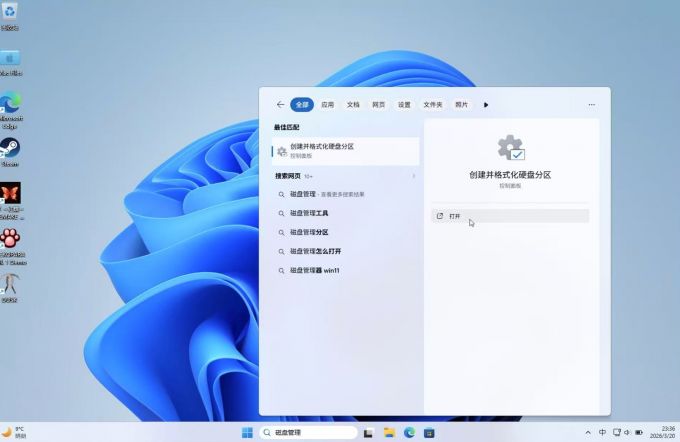Open the three-dot options menu in search panel

(592, 105)
